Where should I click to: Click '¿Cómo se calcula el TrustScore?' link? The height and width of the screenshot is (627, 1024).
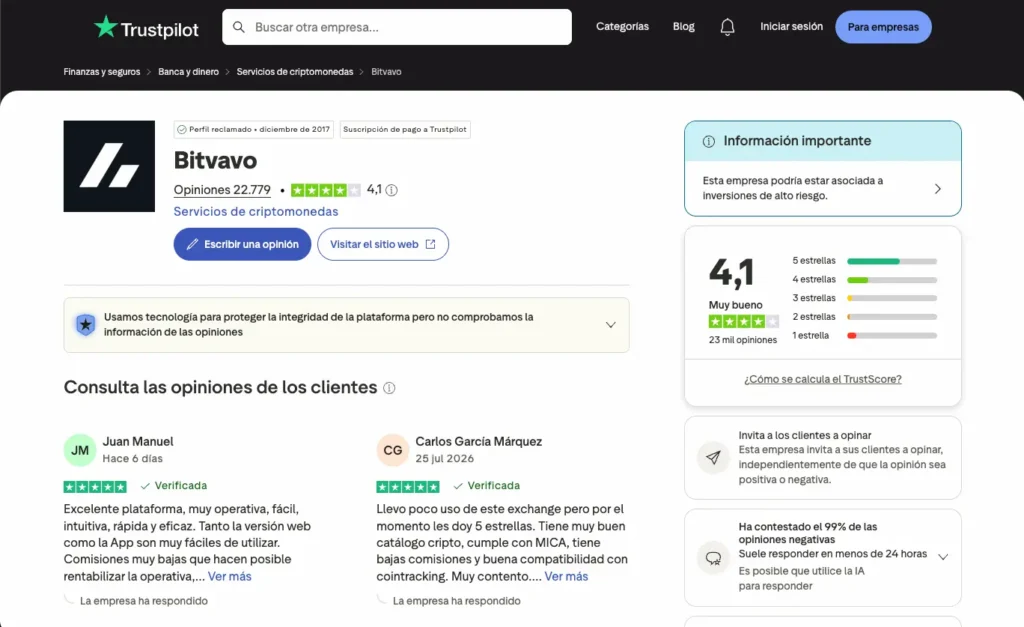(x=823, y=379)
